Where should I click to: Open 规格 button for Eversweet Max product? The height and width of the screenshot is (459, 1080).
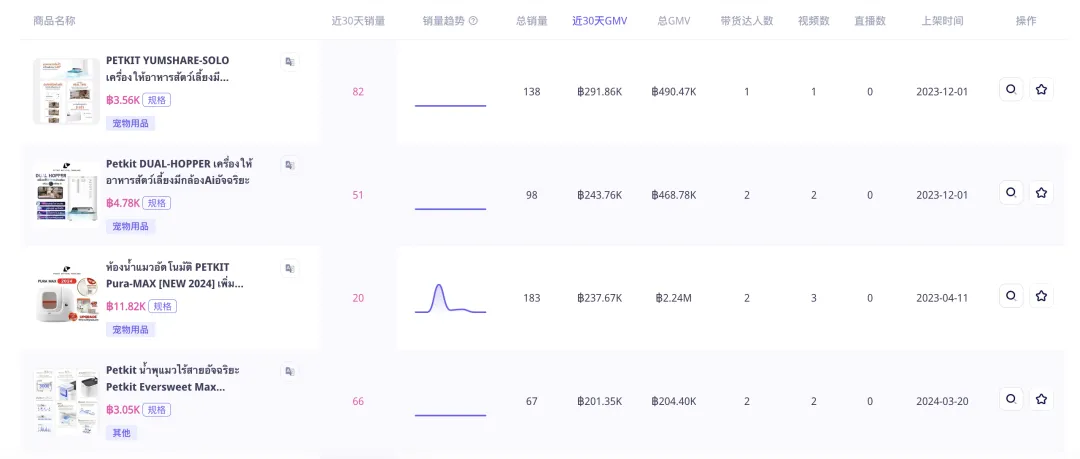[x=157, y=409]
